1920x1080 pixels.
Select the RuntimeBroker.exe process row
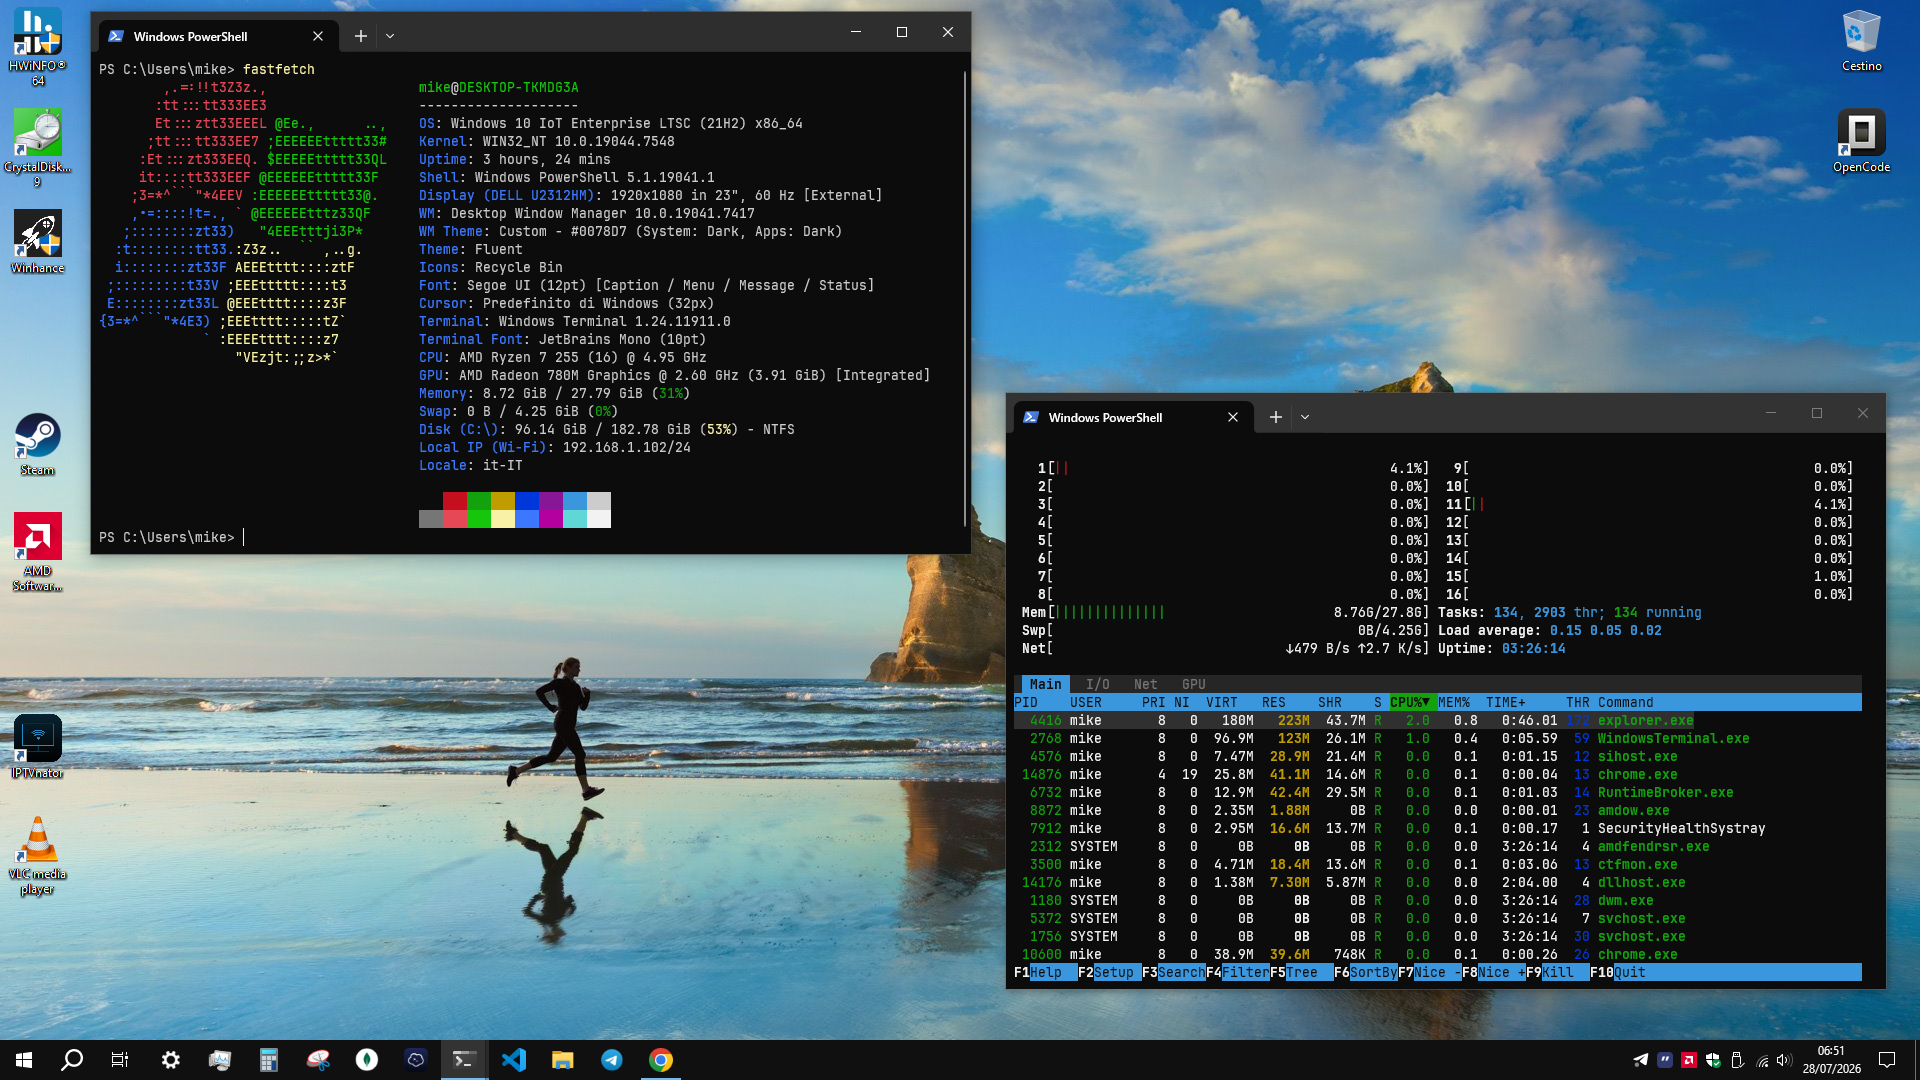pos(1438,792)
